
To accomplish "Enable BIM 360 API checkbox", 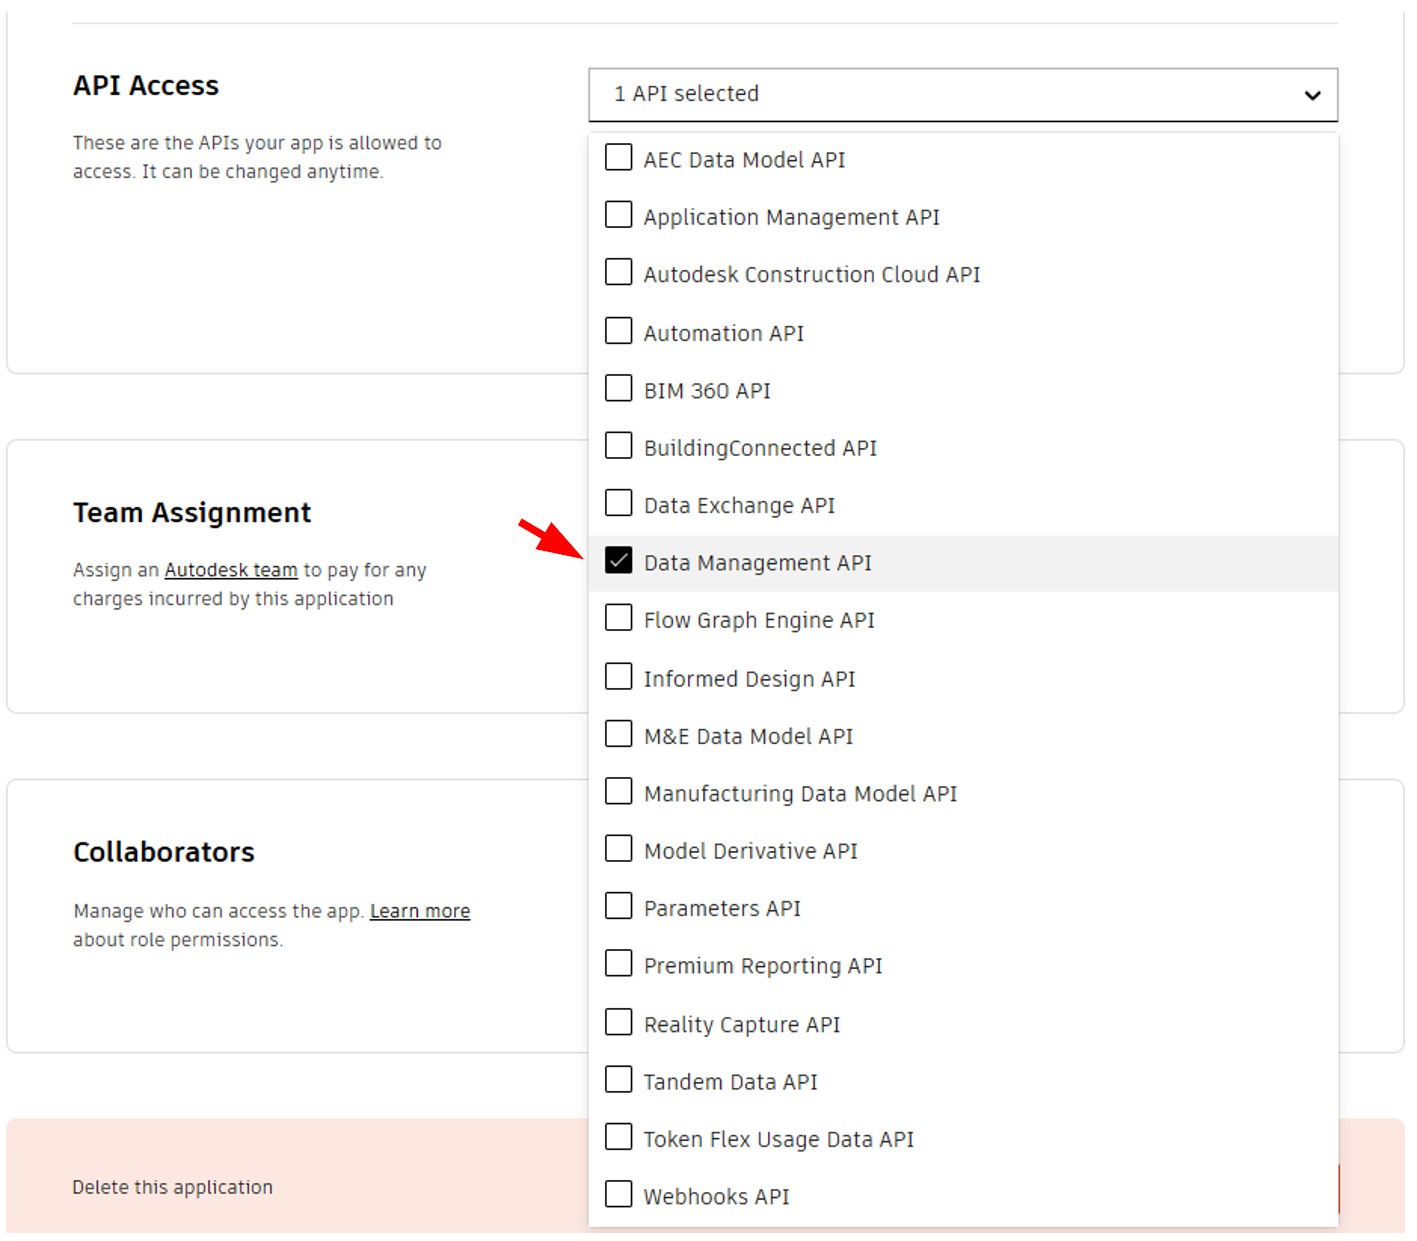I will 619,389.
